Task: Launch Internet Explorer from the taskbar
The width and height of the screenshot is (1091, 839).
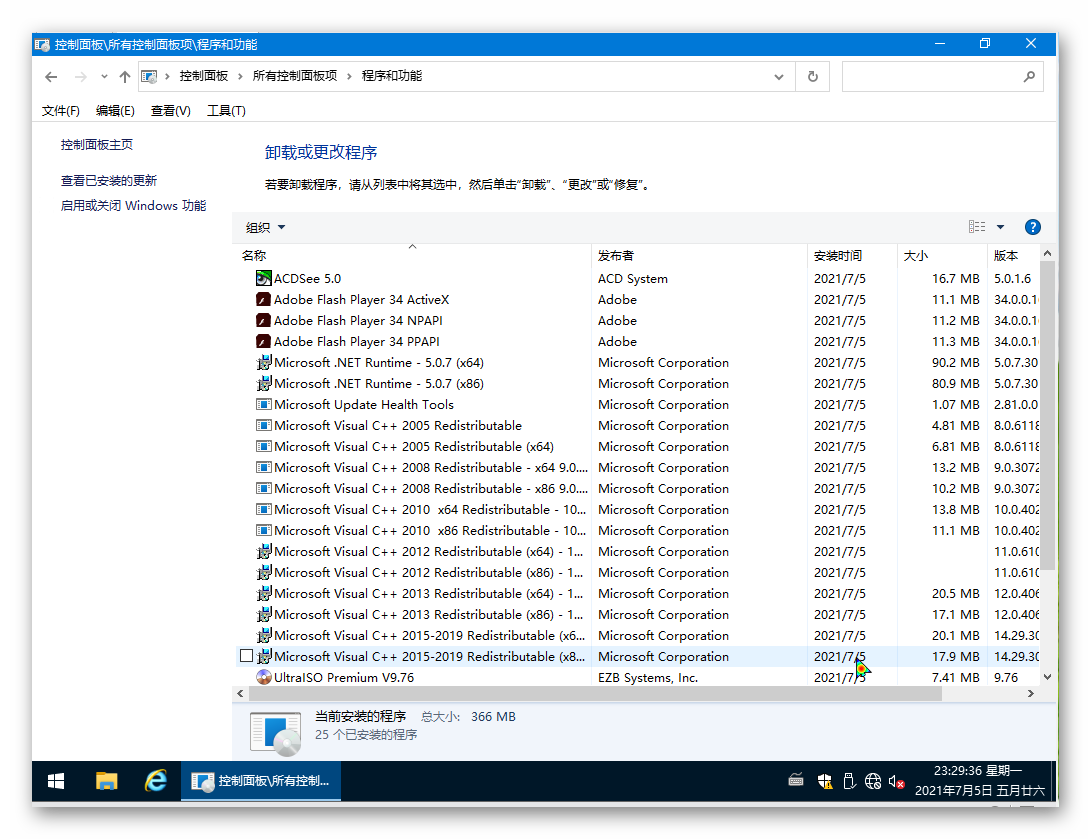Action: click(x=156, y=781)
